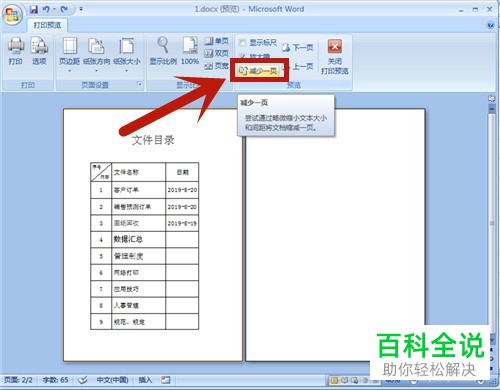Click the 文件名称 table header cell
The image size is (500, 390).
[x=138, y=172]
